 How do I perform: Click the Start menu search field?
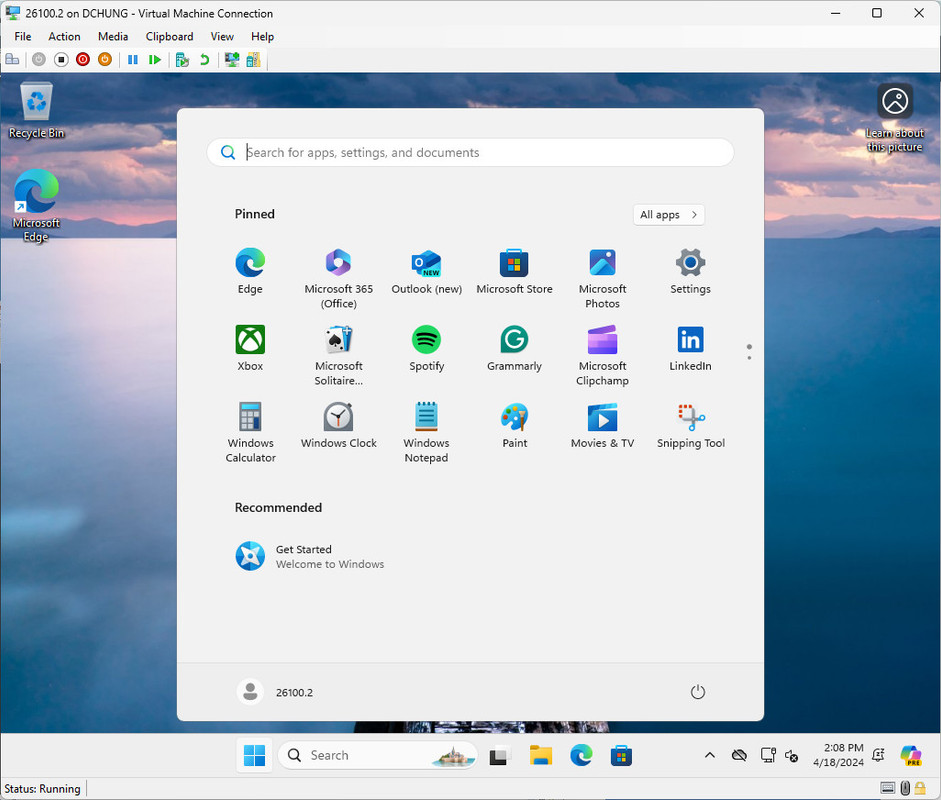[470, 152]
